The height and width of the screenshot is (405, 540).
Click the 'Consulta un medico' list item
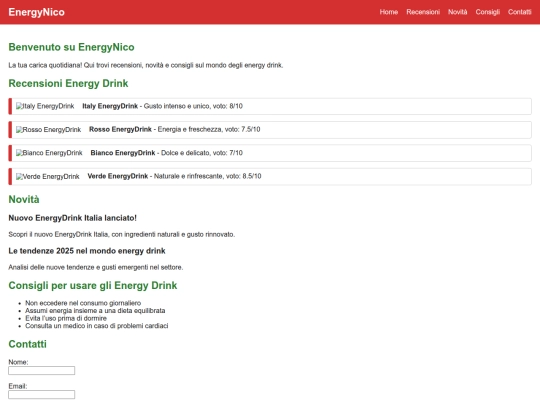pyautogui.click(x=97, y=326)
